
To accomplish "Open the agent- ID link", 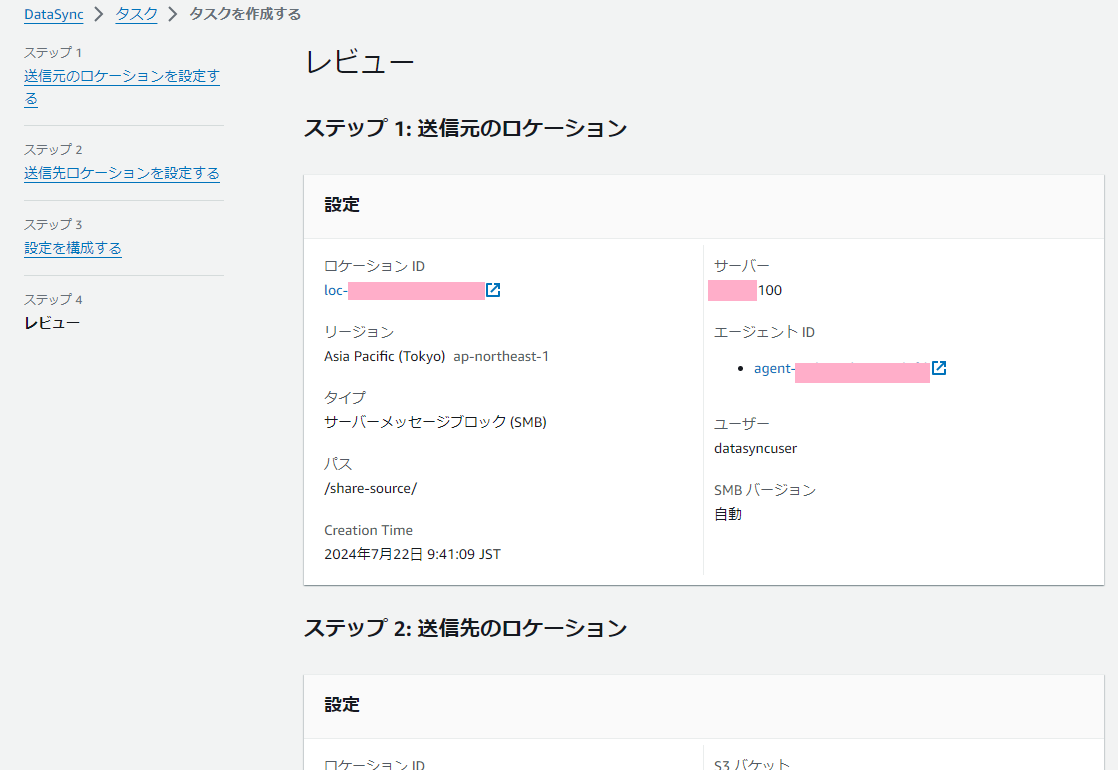I will 841,369.
